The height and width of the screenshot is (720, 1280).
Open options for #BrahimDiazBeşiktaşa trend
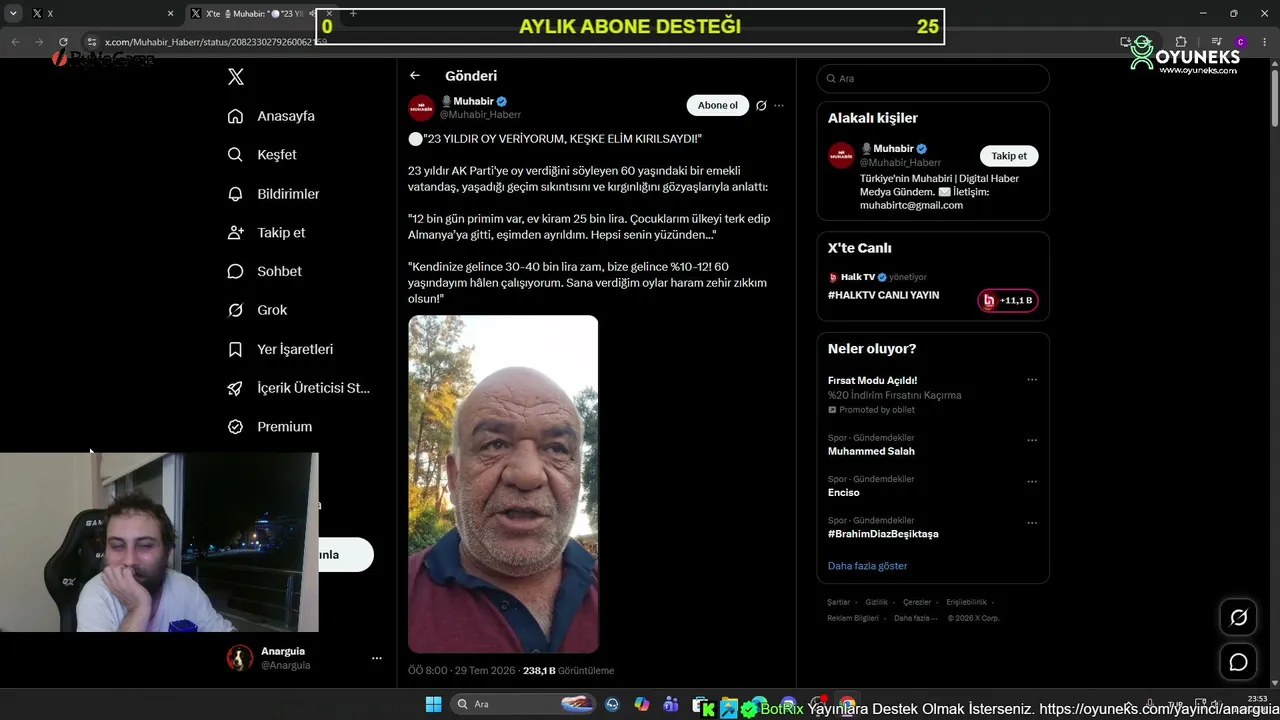pyautogui.click(x=1032, y=523)
